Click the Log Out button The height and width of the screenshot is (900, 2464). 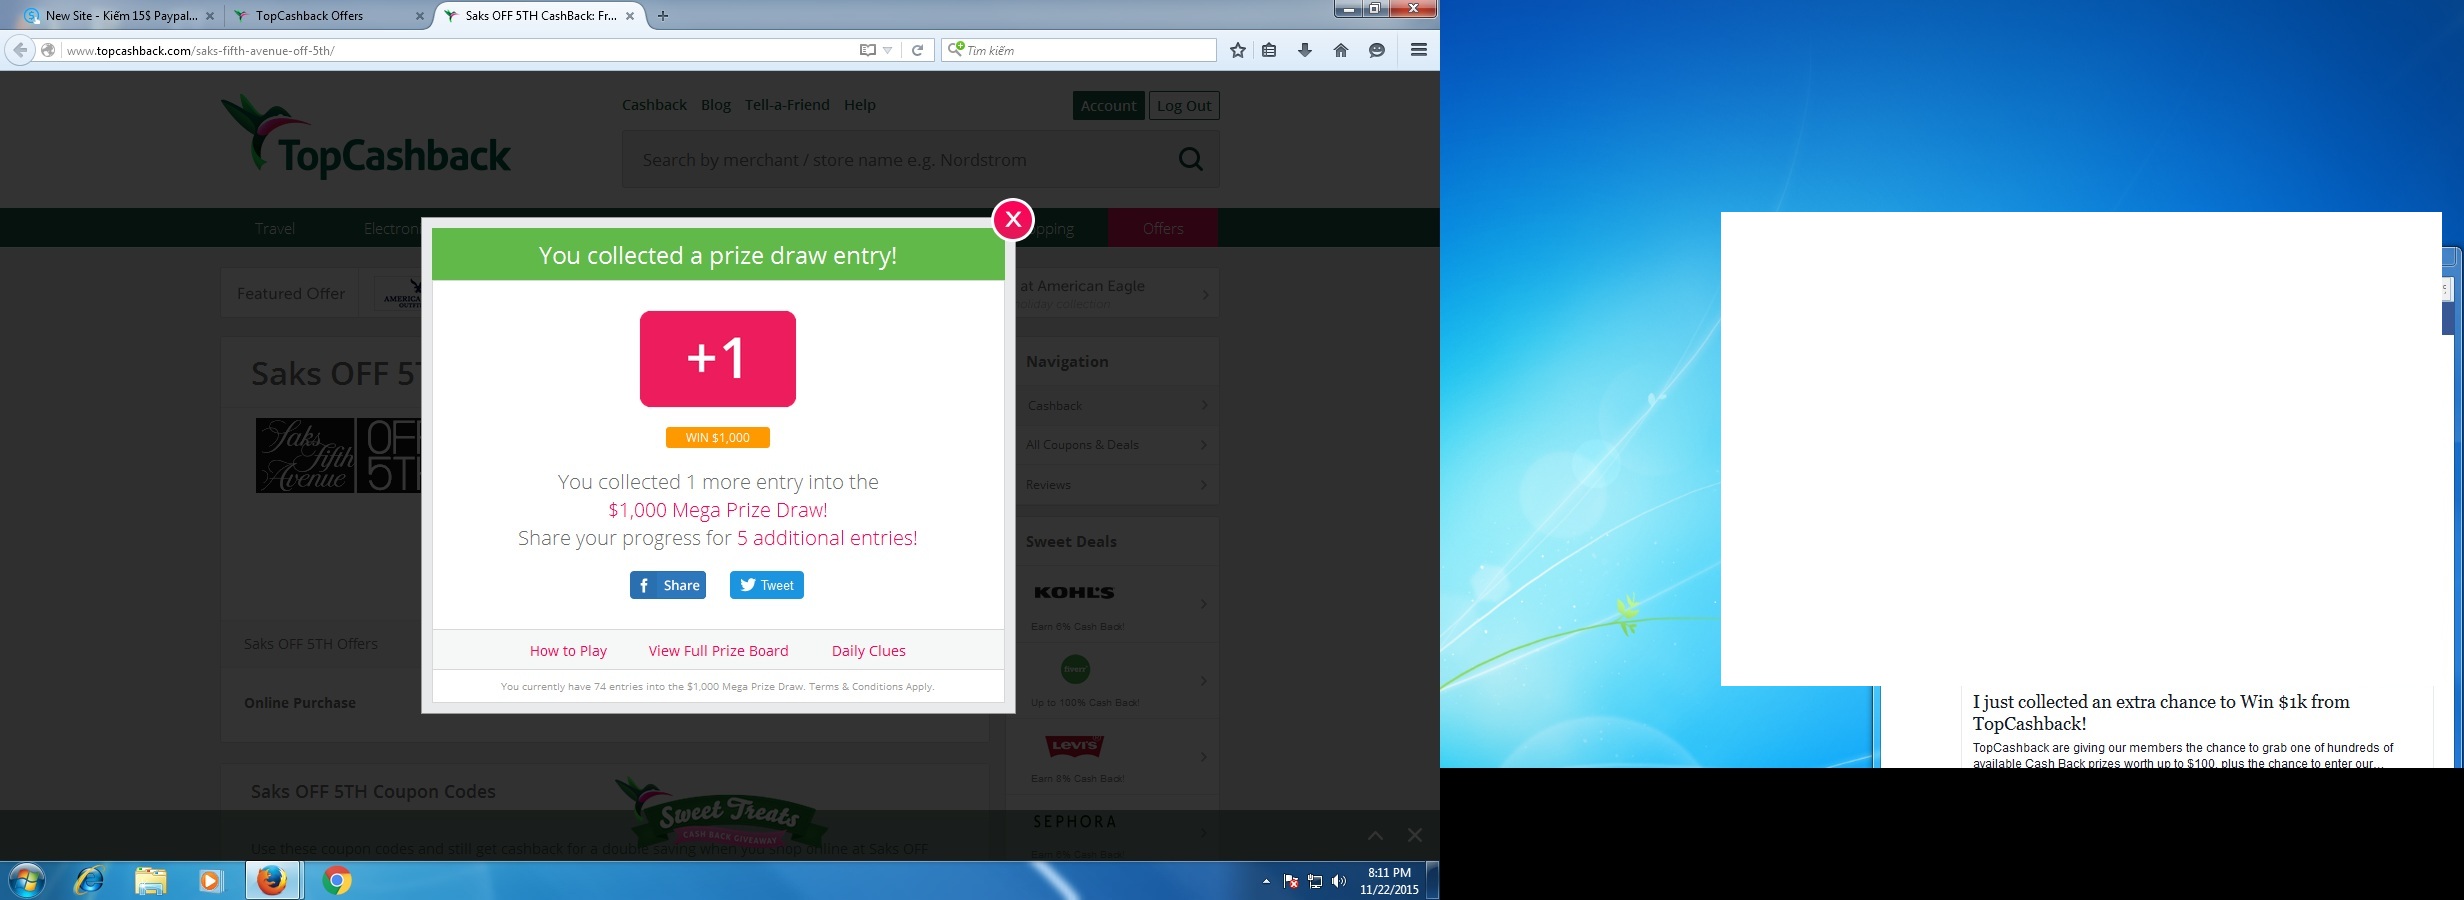pyautogui.click(x=1184, y=106)
